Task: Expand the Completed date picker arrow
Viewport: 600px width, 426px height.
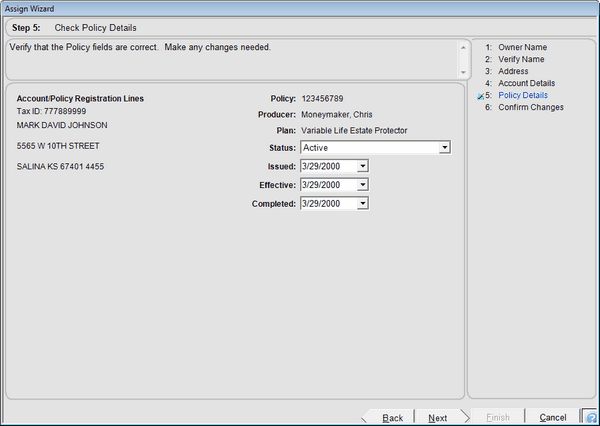Action: pos(363,204)
